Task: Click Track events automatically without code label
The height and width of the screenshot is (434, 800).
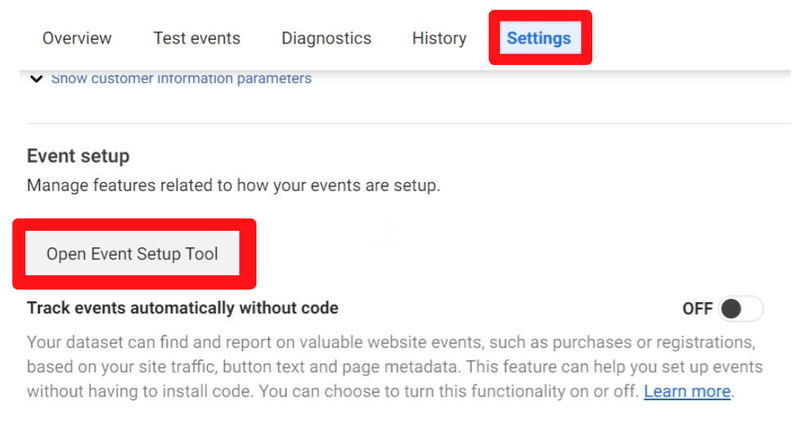Action: click(182, 308)
